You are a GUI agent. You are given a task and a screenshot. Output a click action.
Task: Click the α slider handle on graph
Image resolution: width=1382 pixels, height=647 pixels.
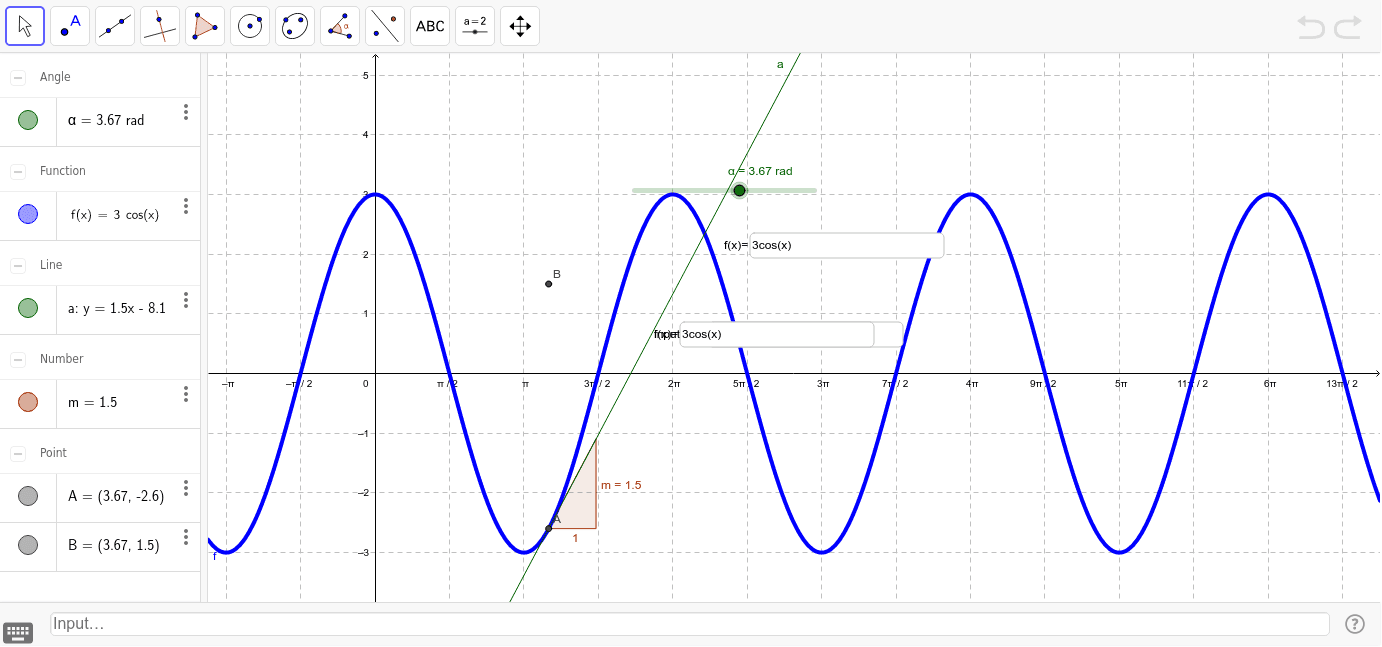pos(739,190)
